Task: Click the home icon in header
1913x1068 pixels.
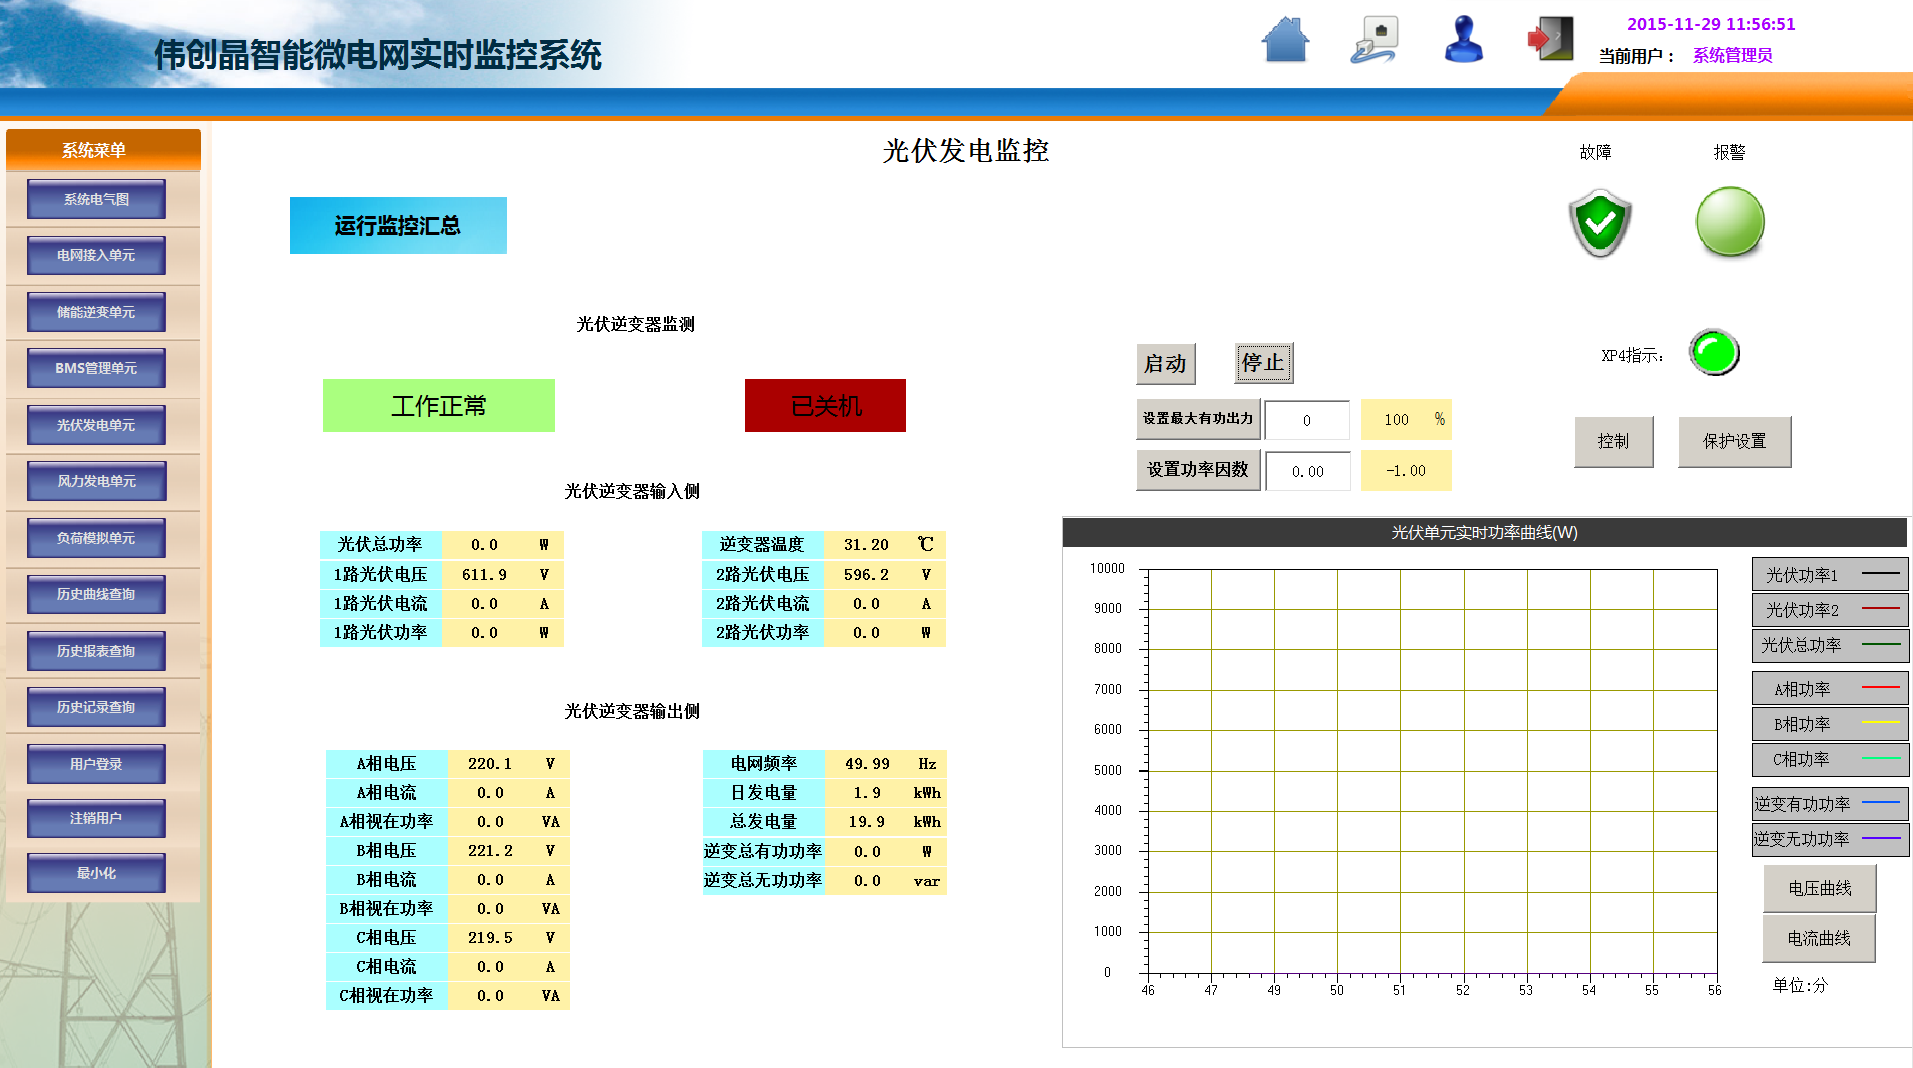Action: [1285, 41]
